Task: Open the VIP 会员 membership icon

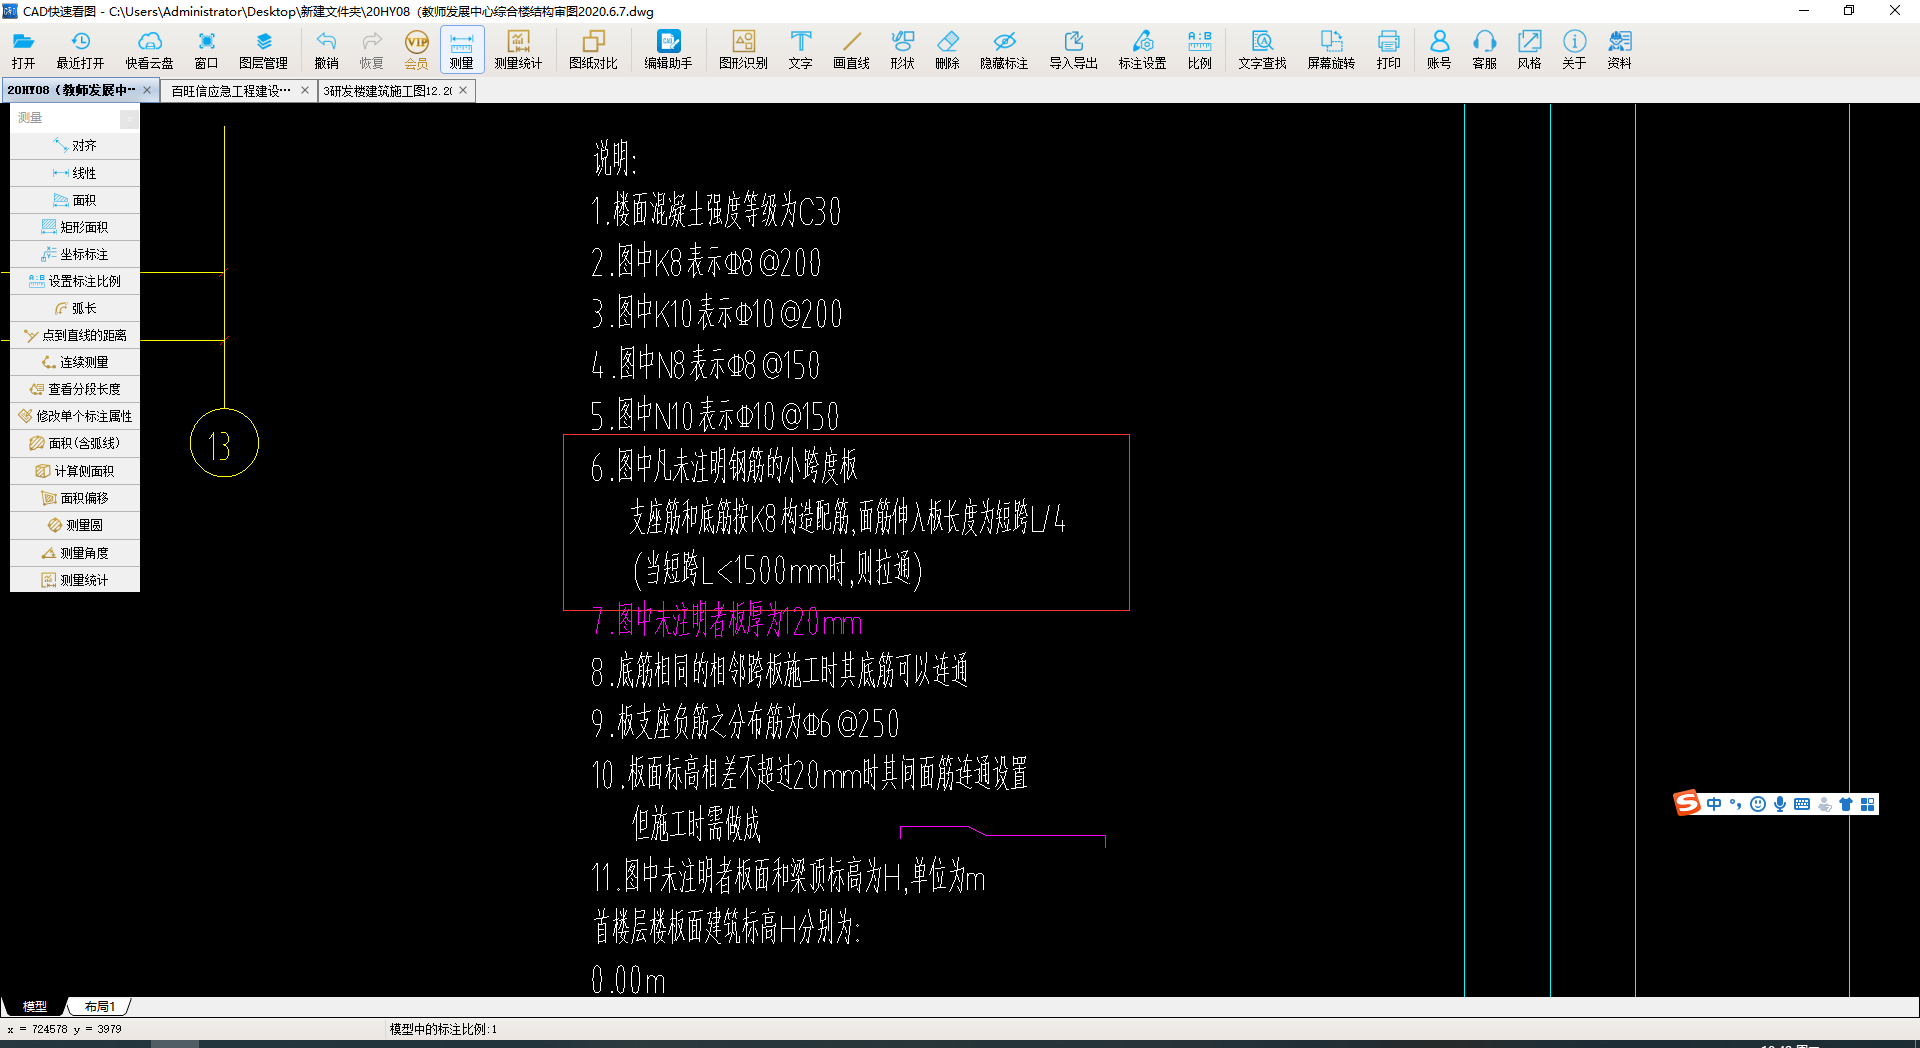Action: (x=416, y=50)
